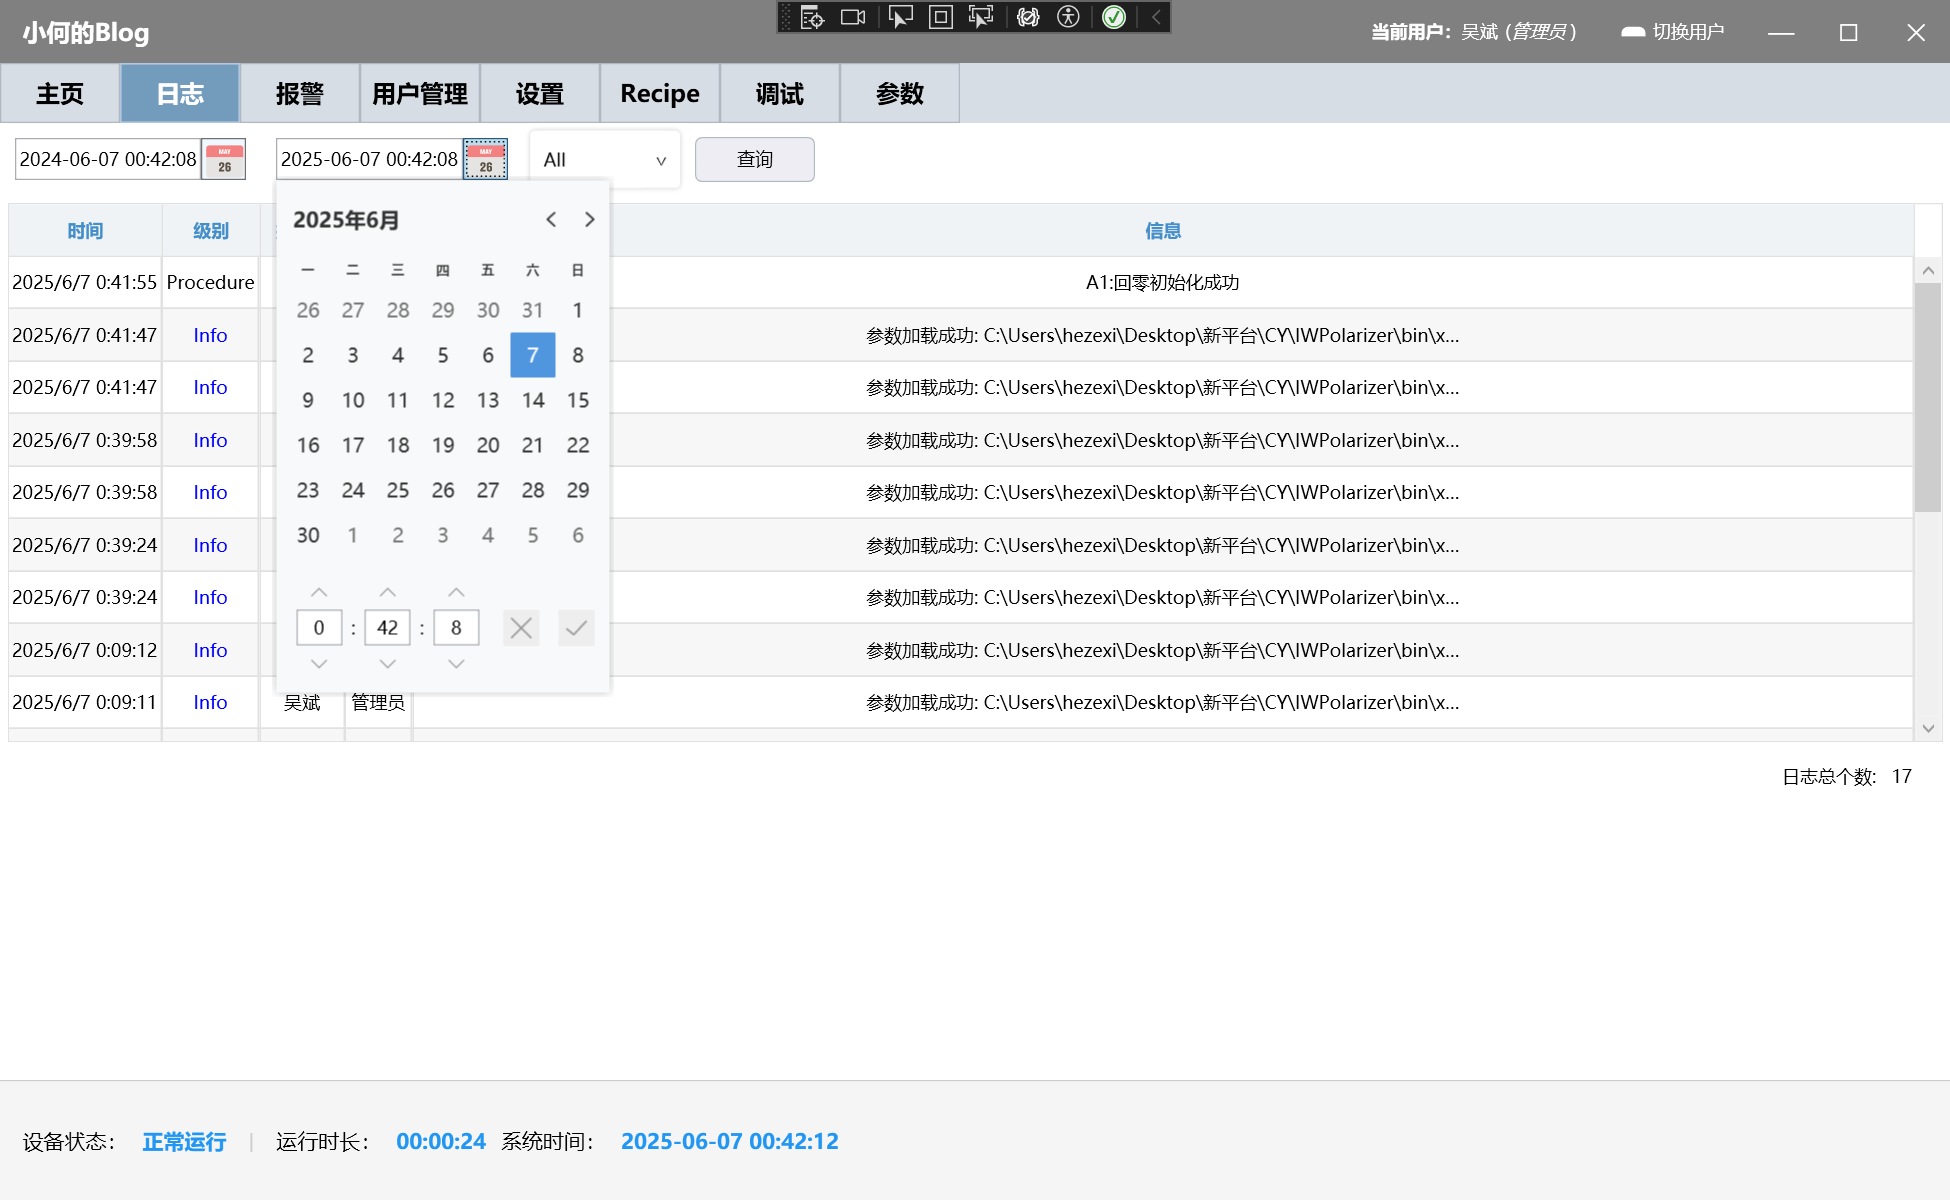
Task: Decrease the minutes value with down arrow
Action: [x=388, y=664]
